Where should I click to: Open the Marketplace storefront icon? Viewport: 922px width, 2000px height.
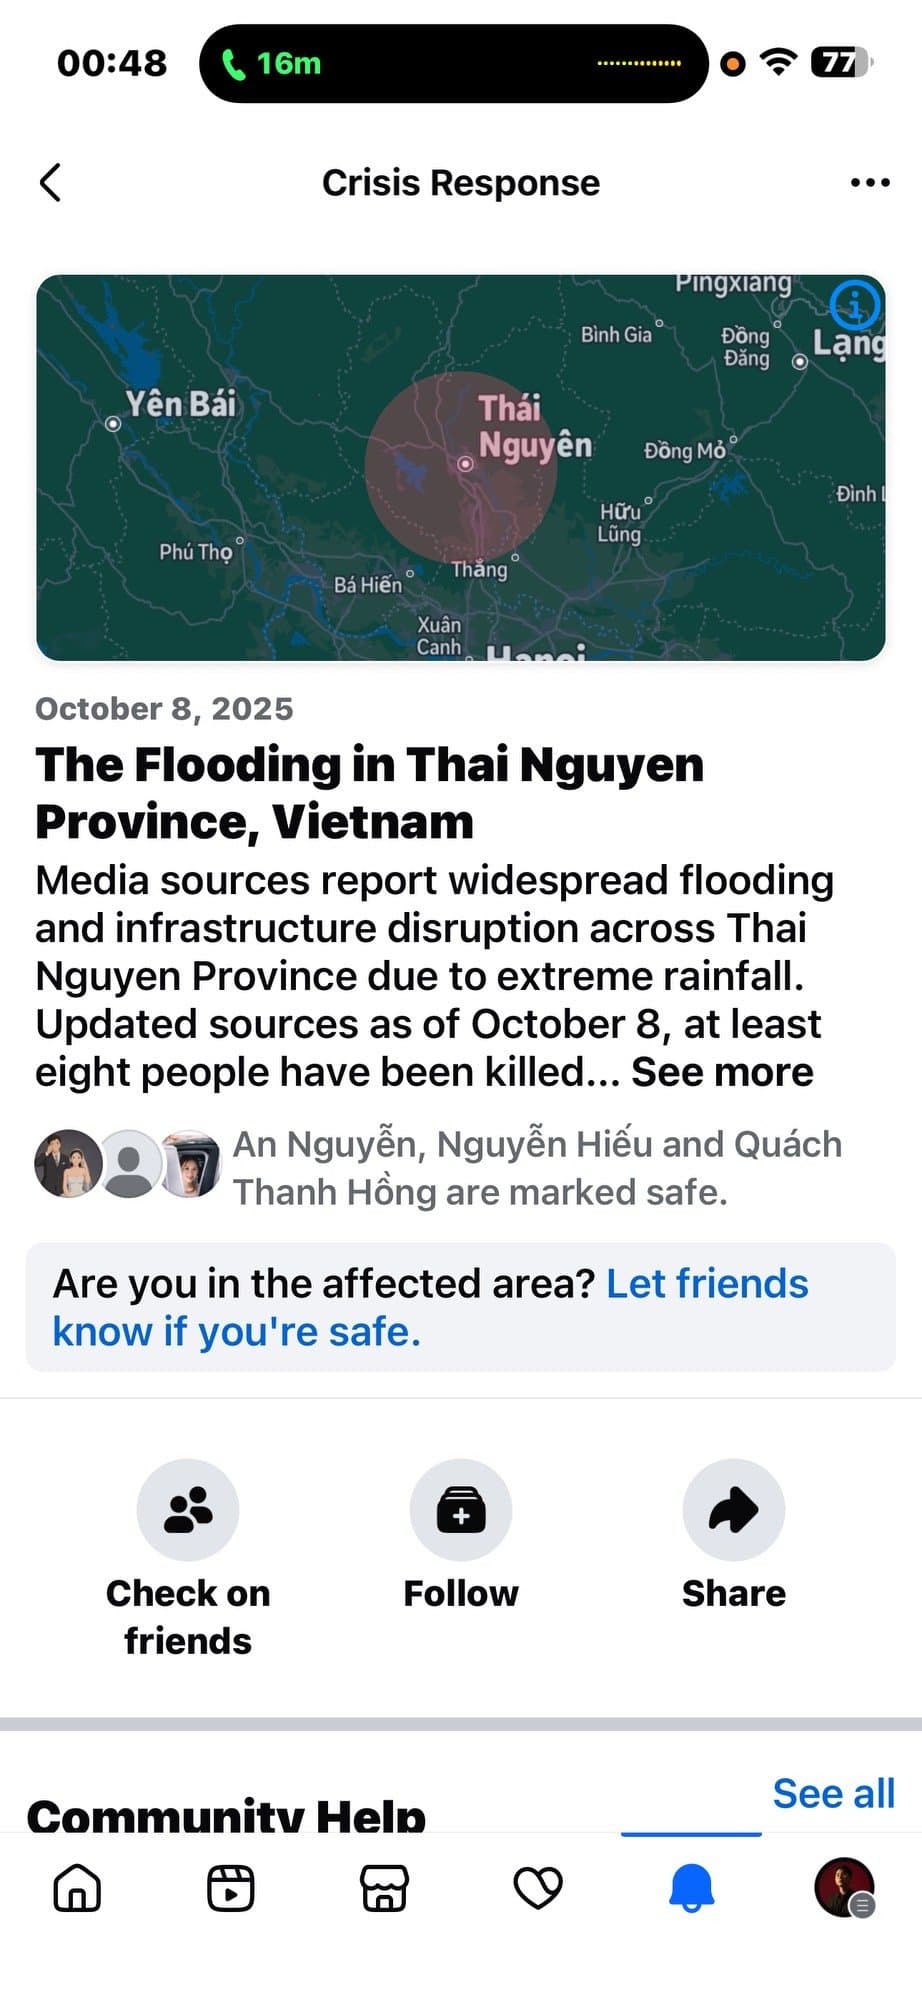click(384, 1888)
